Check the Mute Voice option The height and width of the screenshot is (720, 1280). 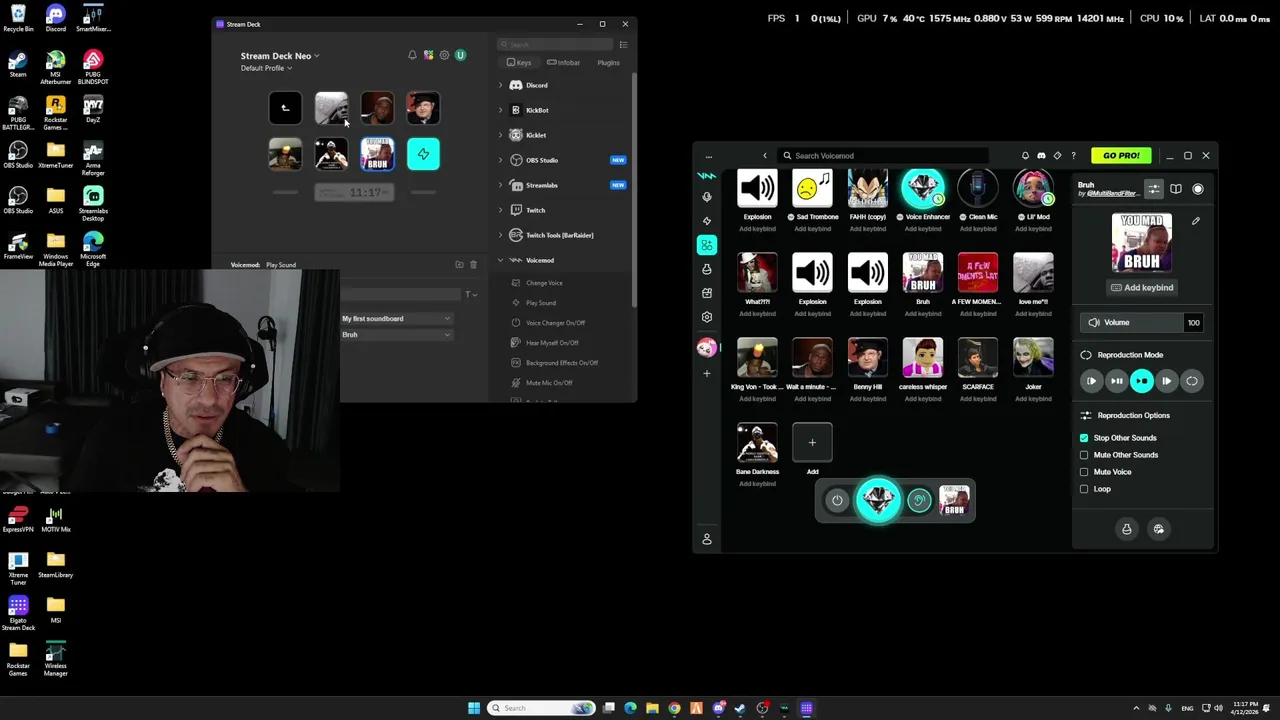[x=1084, y=472]
